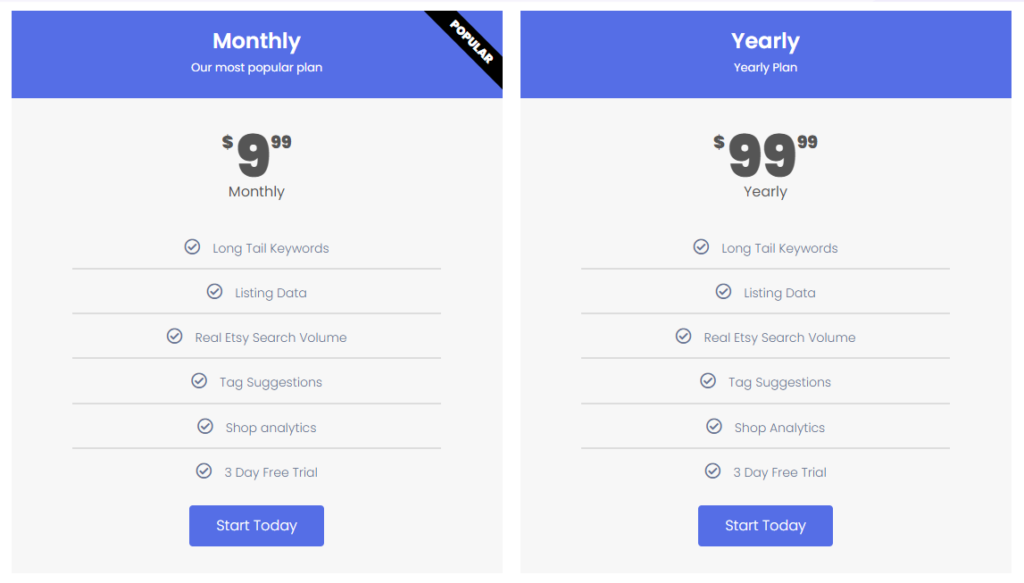Click checkmark beside Yearly Real Etsy Search Volume
Viewport: 1024px width, 583px height.
tap(683, 337)
